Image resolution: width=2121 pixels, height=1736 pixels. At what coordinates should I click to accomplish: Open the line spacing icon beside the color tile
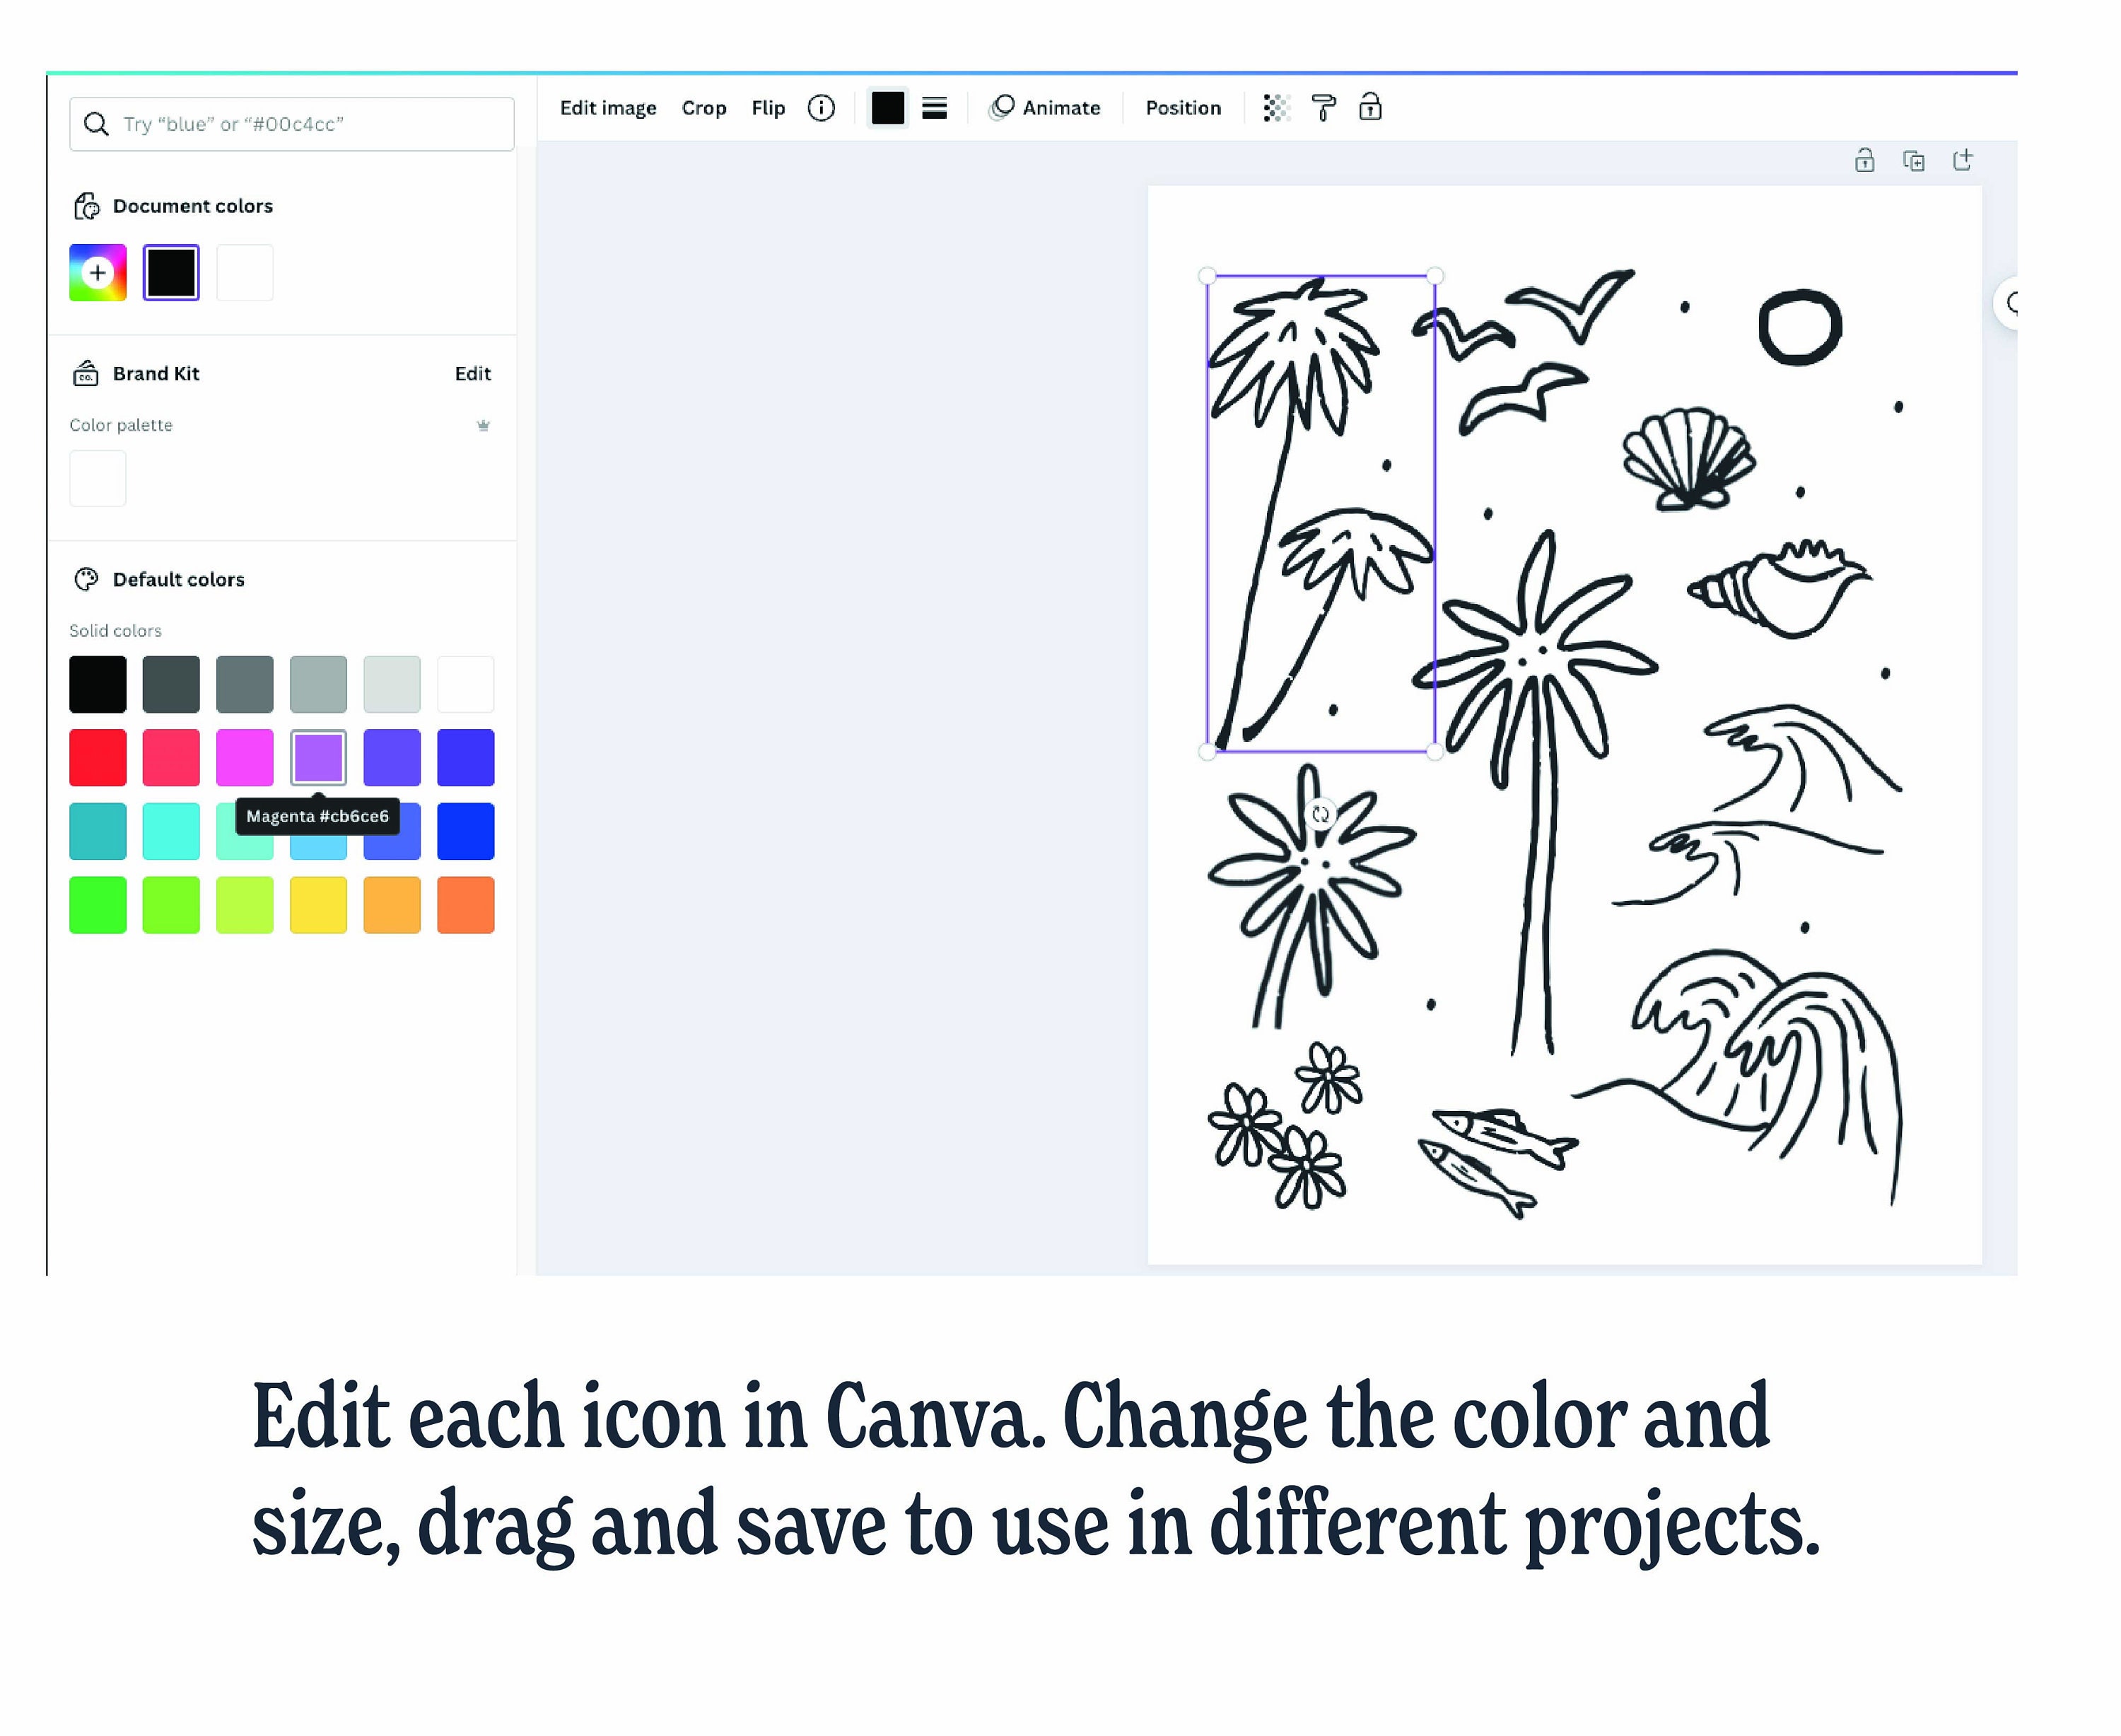tap(935, 107)
